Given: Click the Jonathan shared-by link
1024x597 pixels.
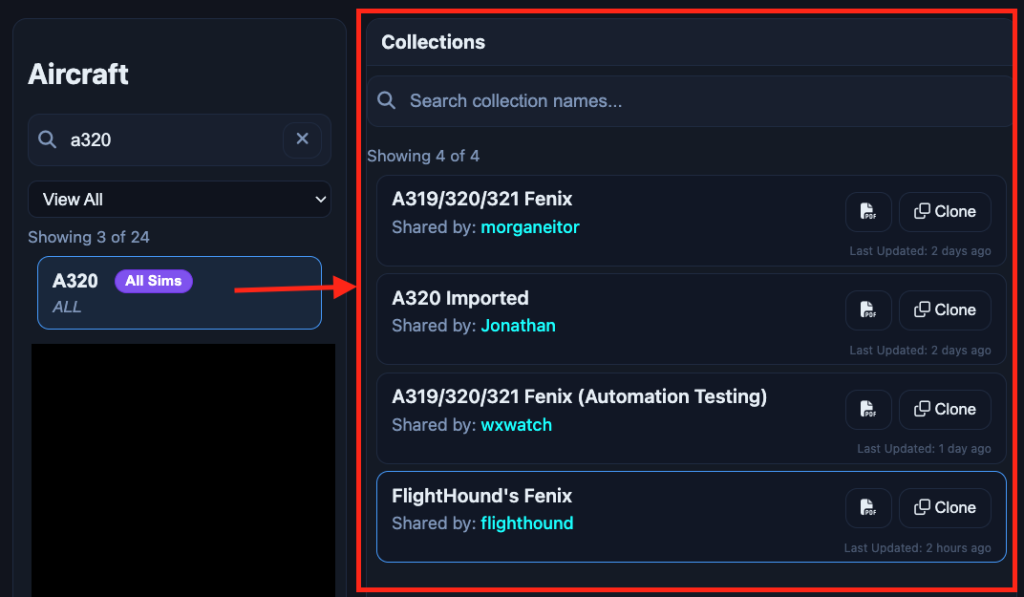Looking at the screenshot, I should (x=518, y=325).
